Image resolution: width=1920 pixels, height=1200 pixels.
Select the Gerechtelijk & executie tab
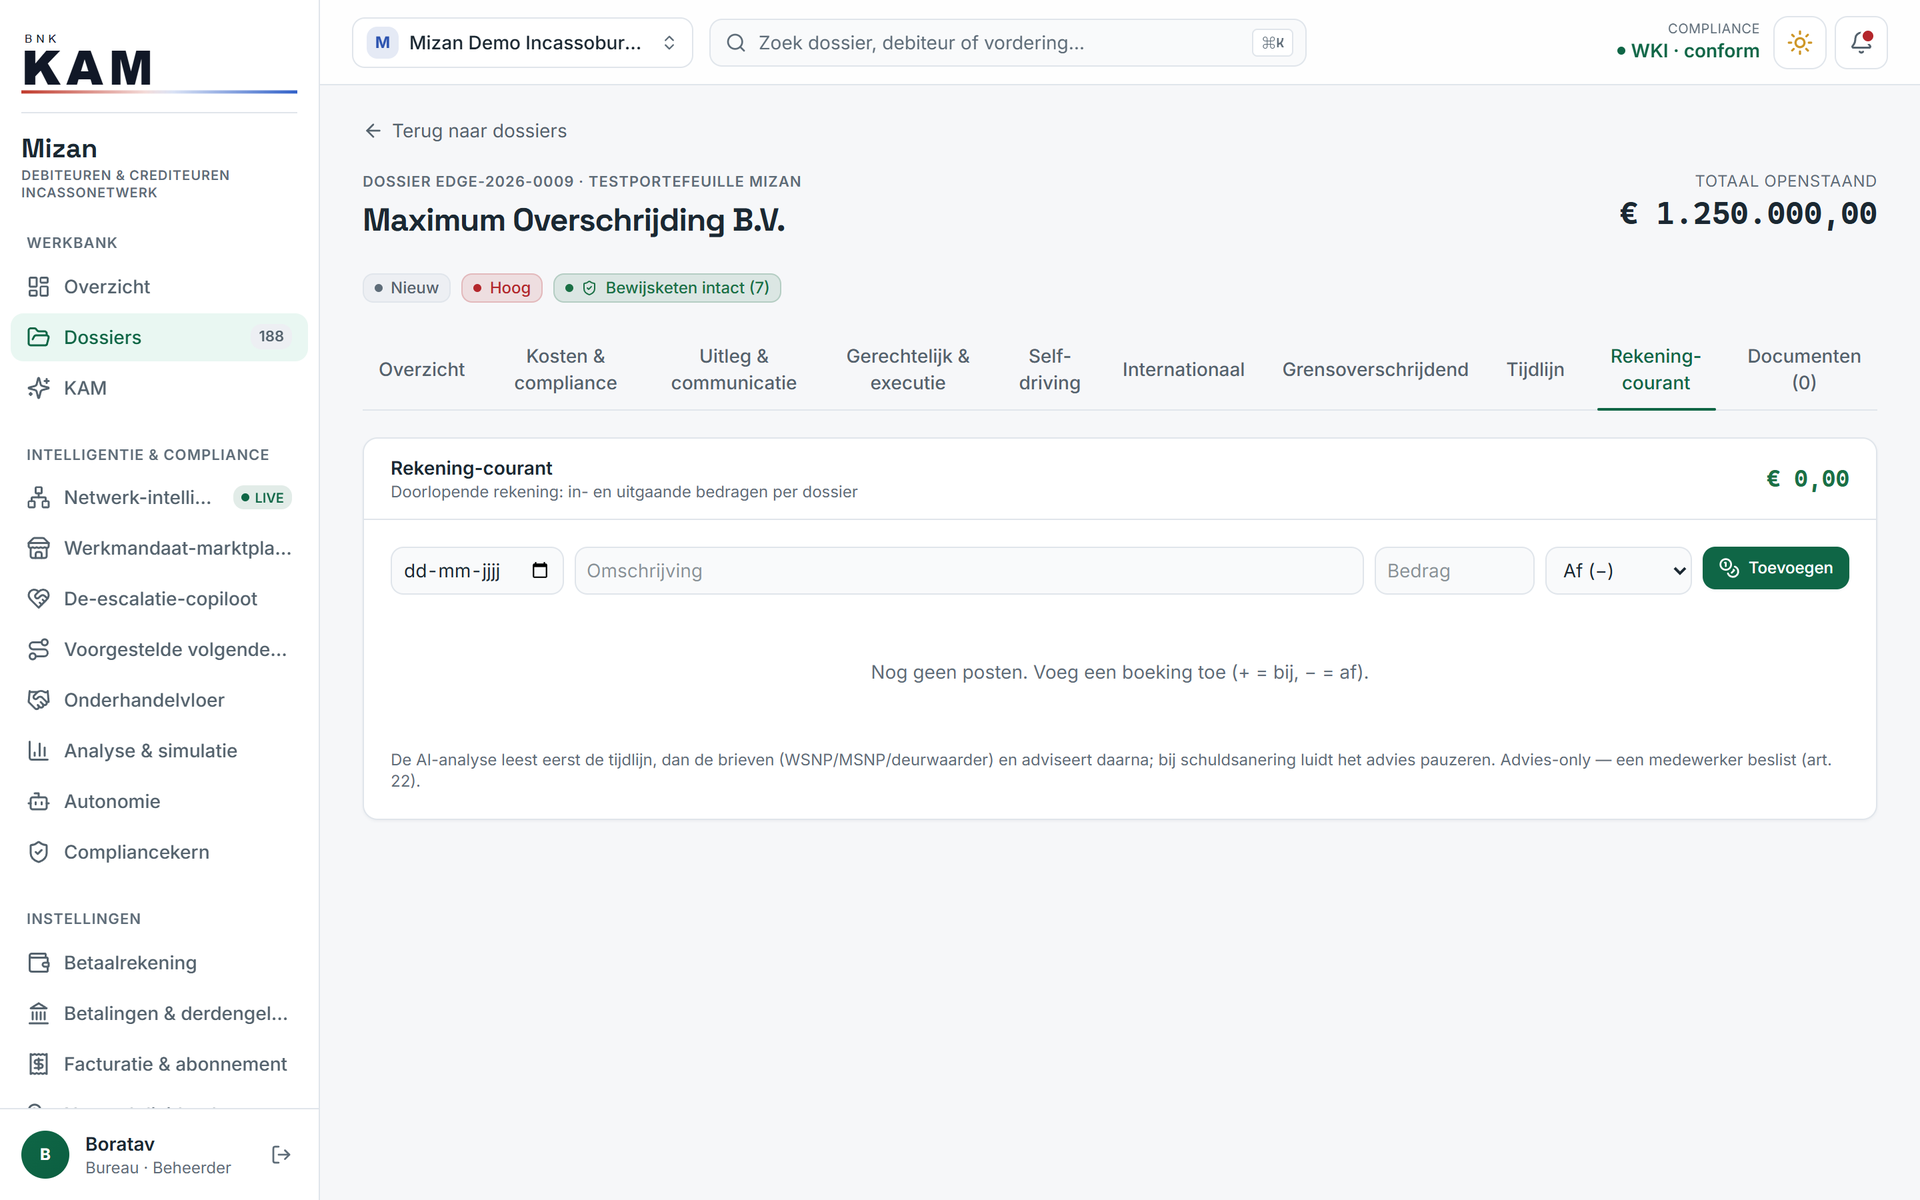pos(907,369)
